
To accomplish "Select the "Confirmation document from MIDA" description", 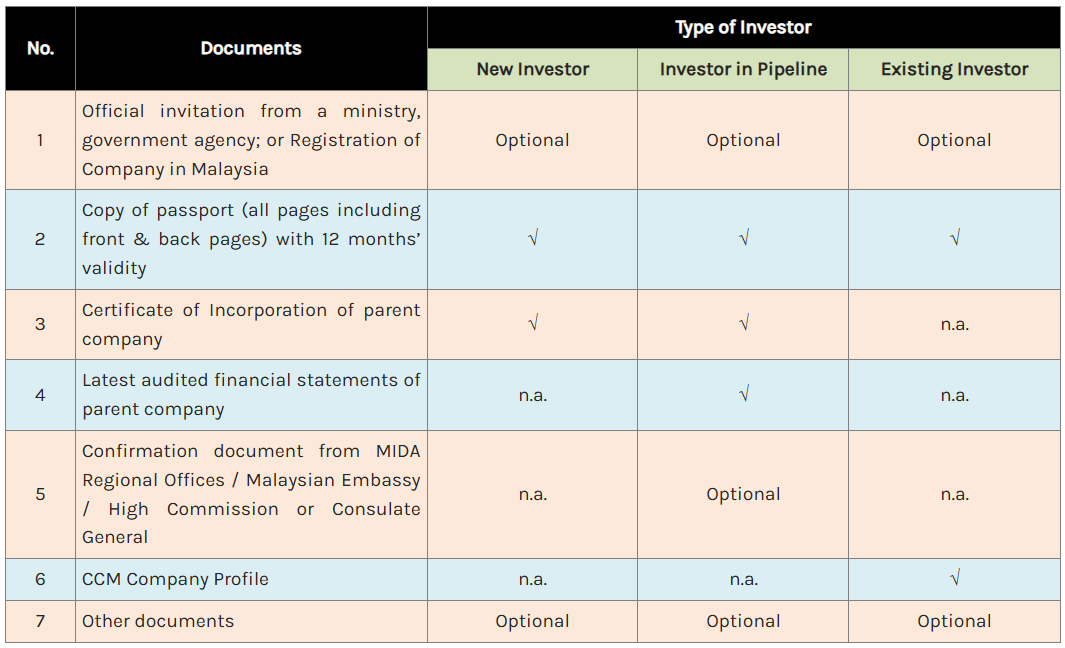I will click(x=251, y=494).
